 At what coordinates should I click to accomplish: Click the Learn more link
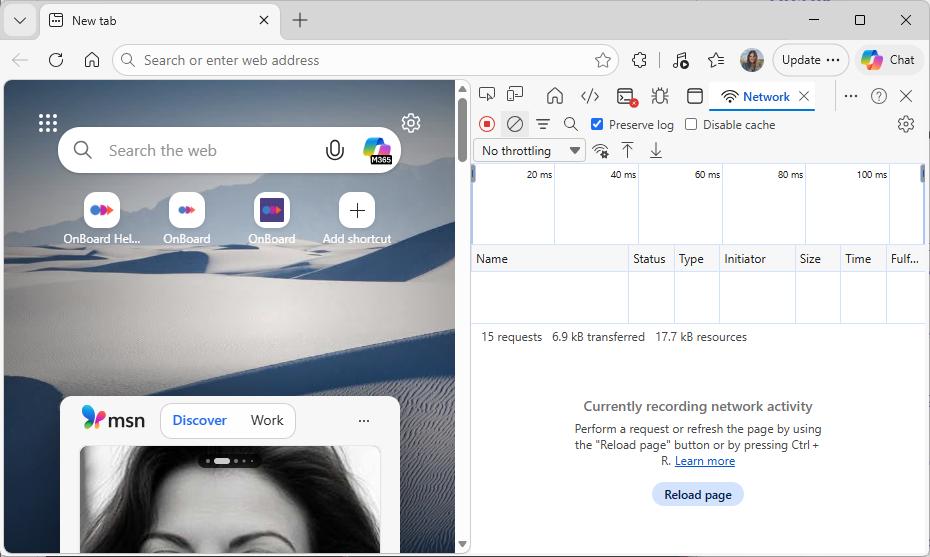pyautogui.click(x=705, y=461)
